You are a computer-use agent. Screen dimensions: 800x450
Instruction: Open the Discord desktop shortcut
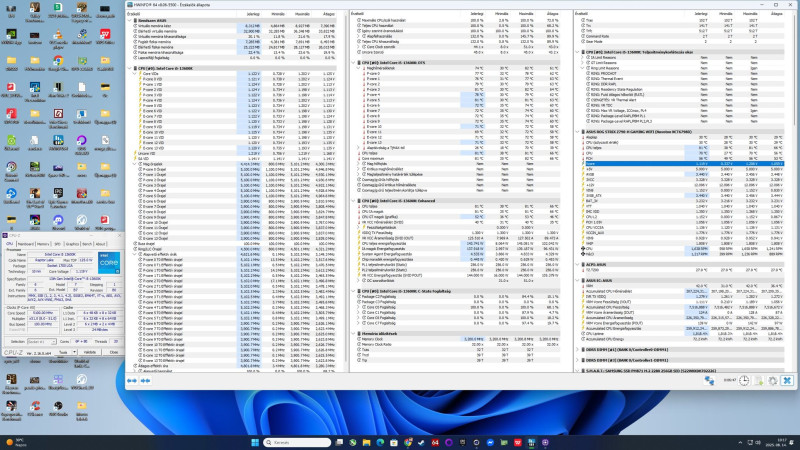click(x=58, y=222)
